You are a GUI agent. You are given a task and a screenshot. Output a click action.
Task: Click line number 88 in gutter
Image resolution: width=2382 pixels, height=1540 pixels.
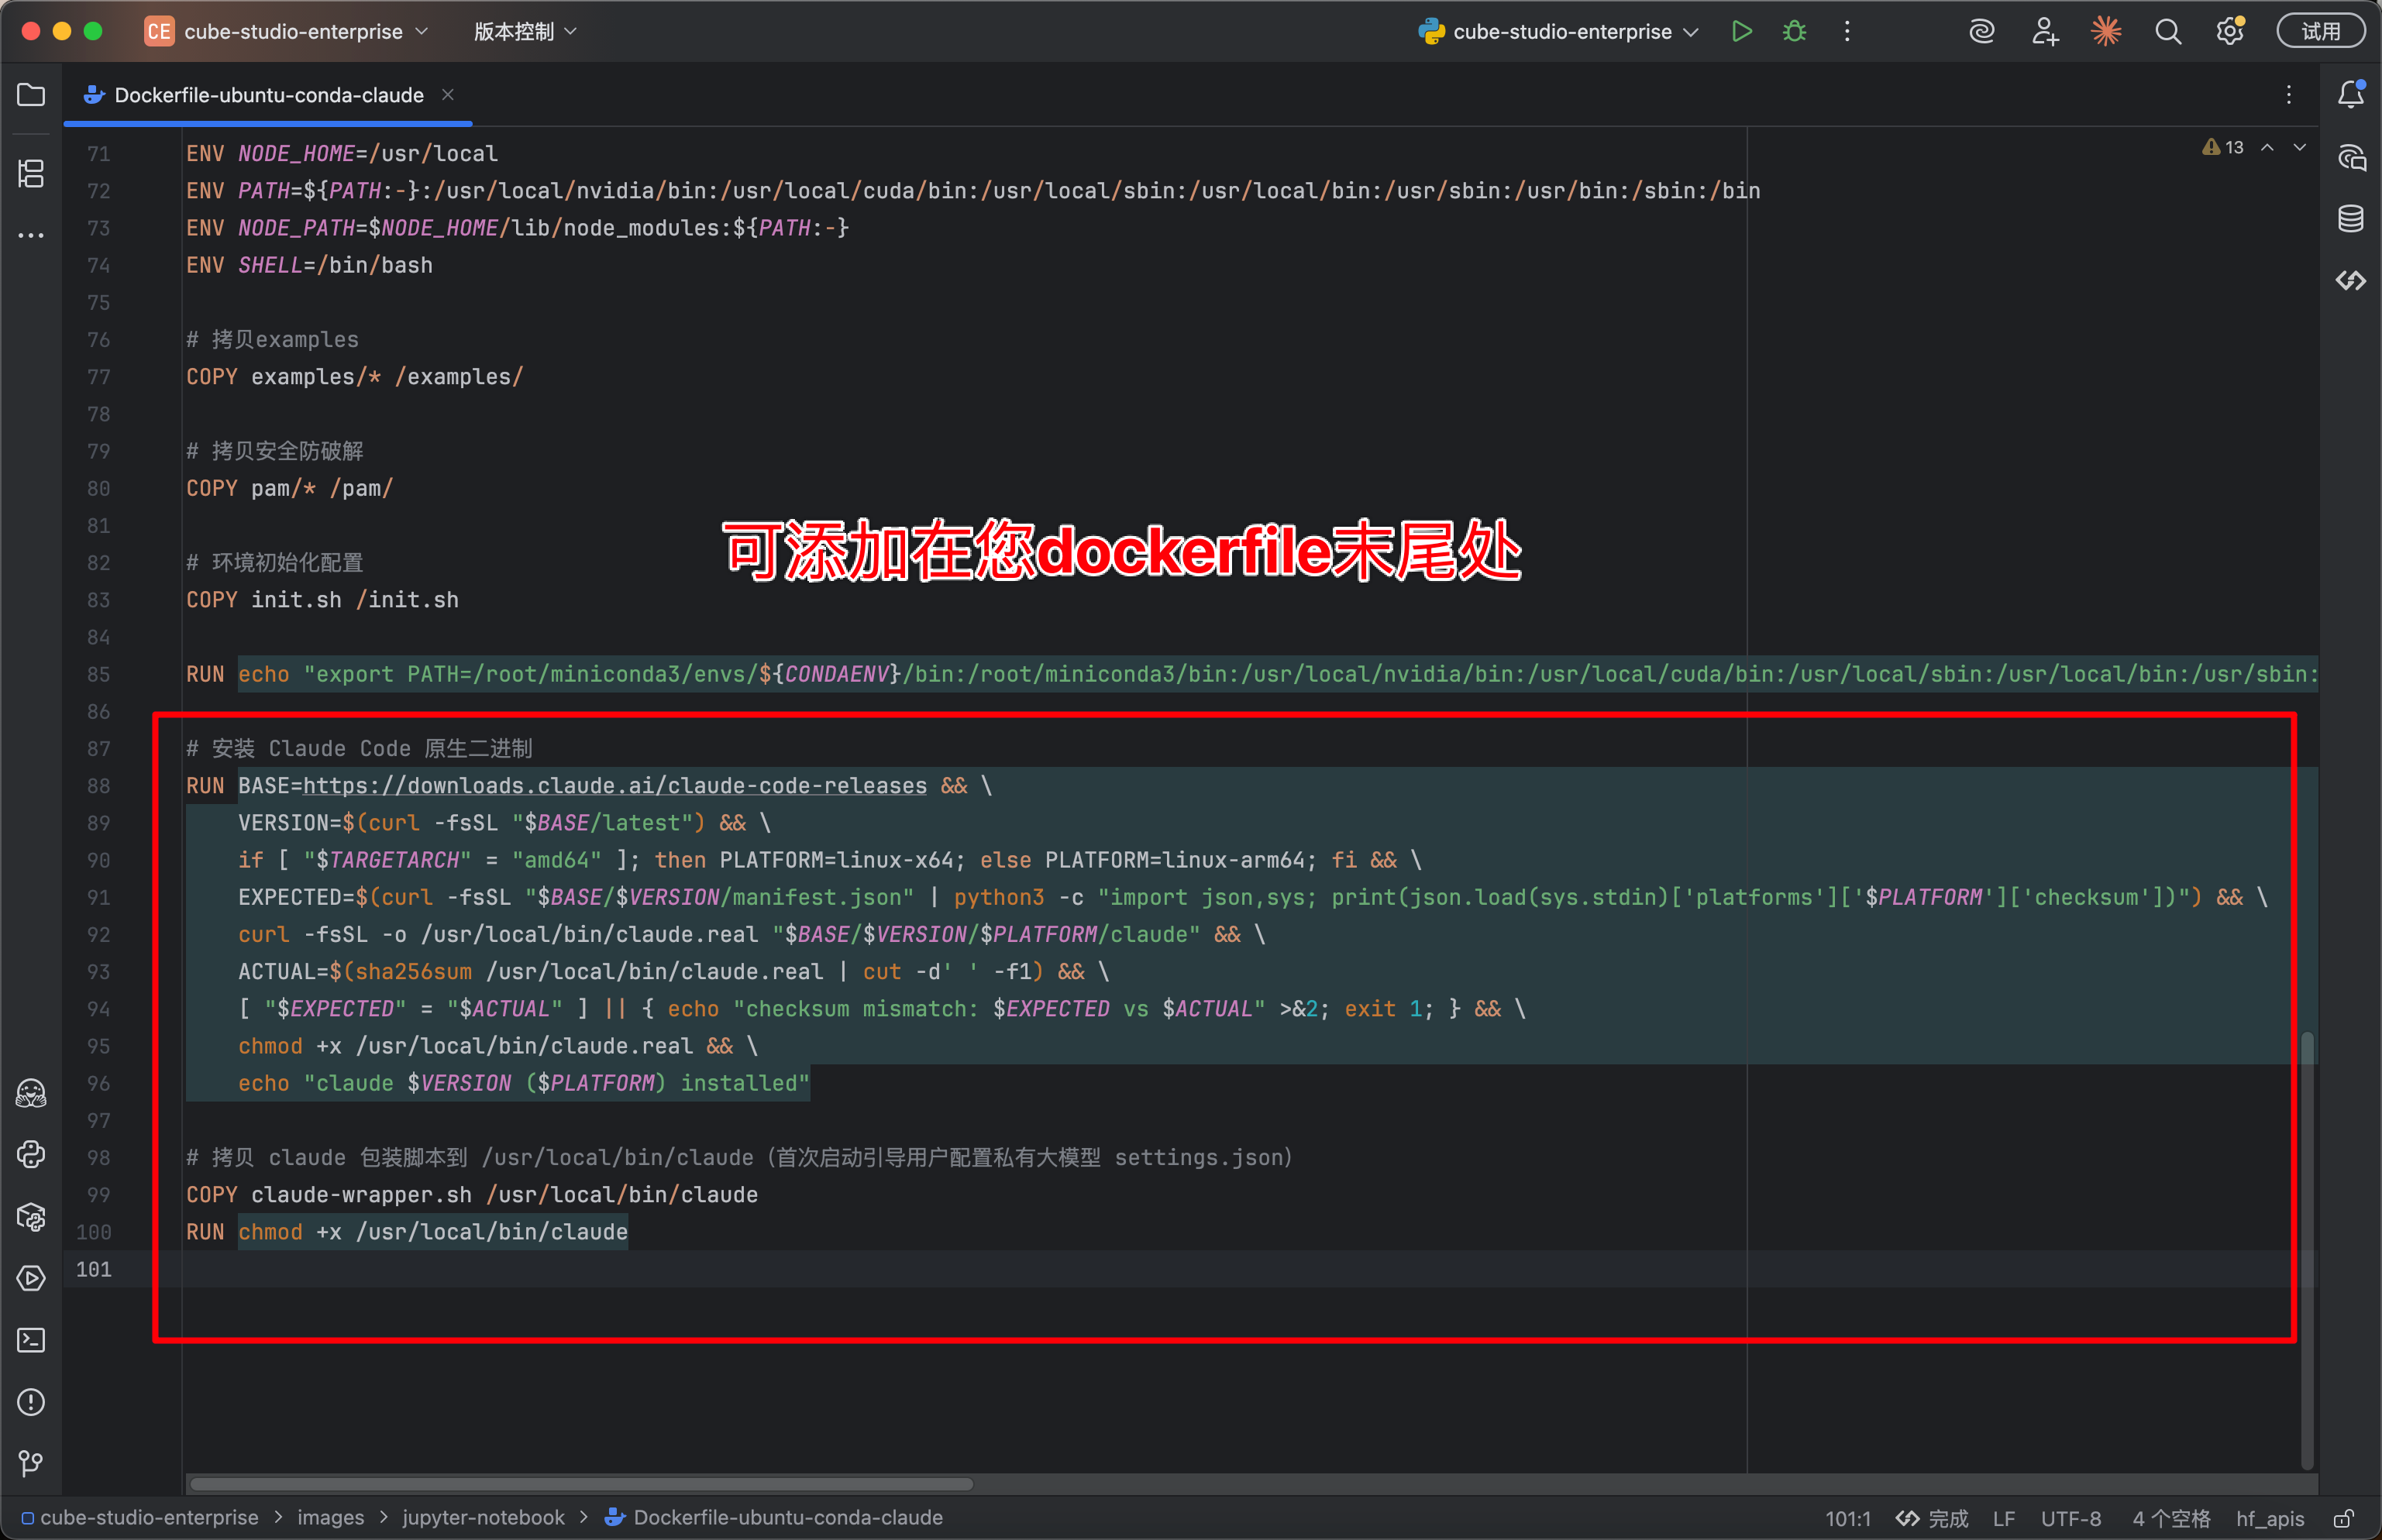click(98, 786)
